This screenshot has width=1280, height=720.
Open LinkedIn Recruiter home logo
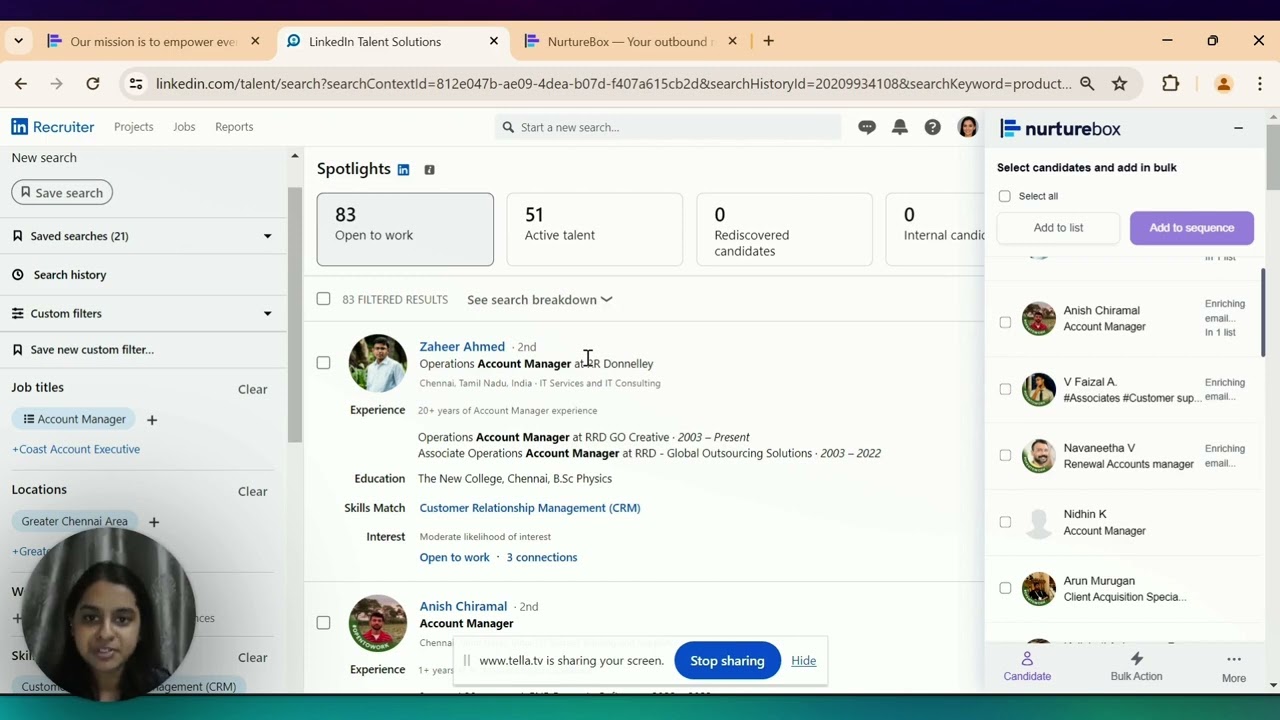pos(52,127)
